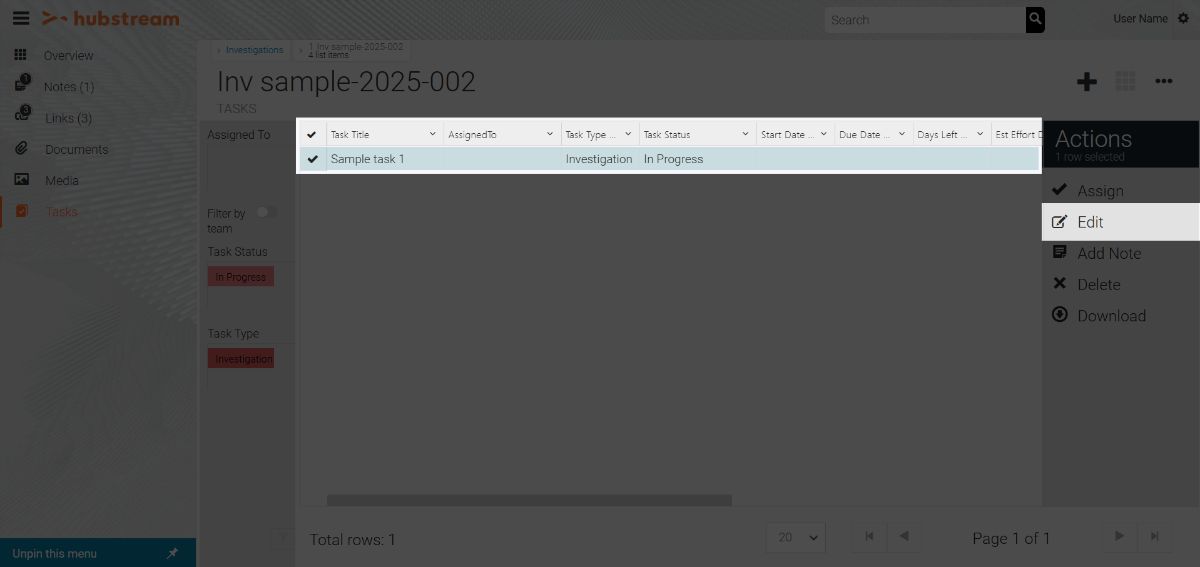Open the Start Date column dropdown
The image size is (1200, 567).
824,134
